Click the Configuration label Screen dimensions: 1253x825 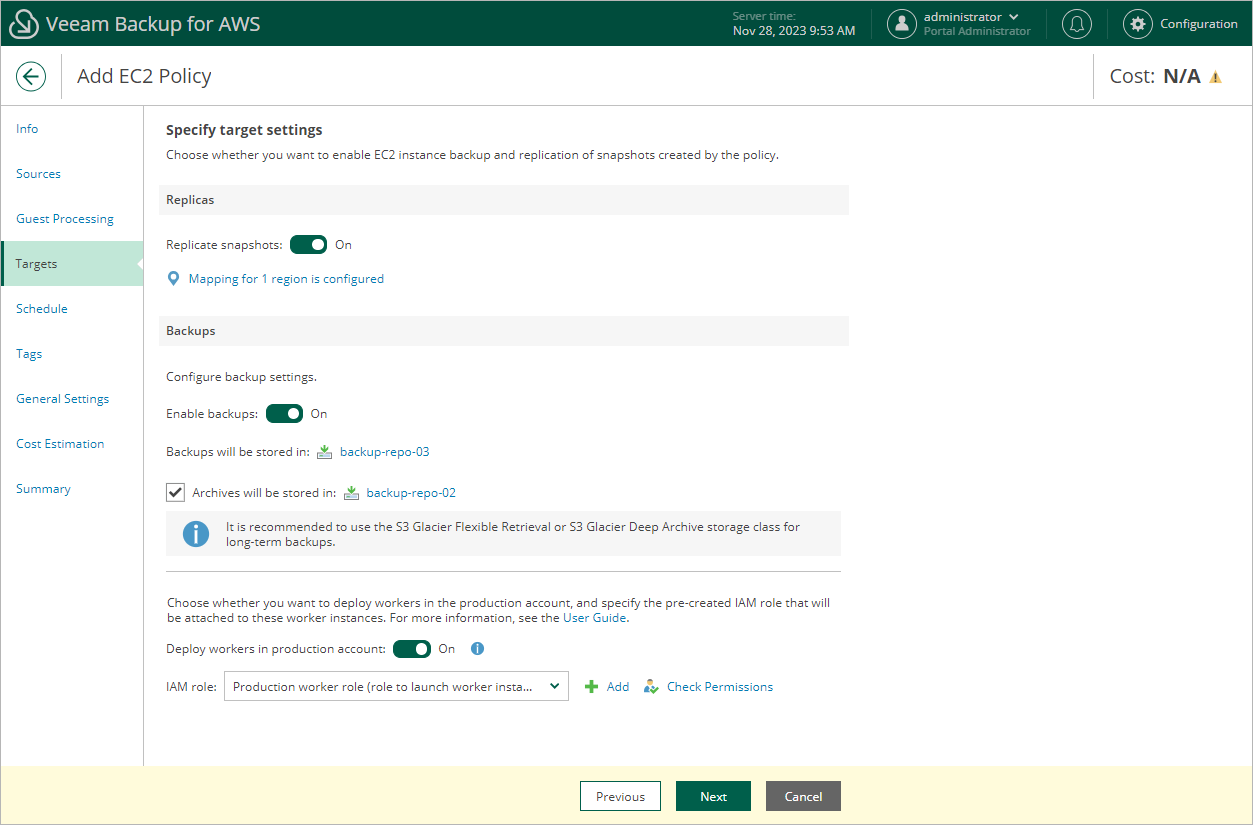1199,24
